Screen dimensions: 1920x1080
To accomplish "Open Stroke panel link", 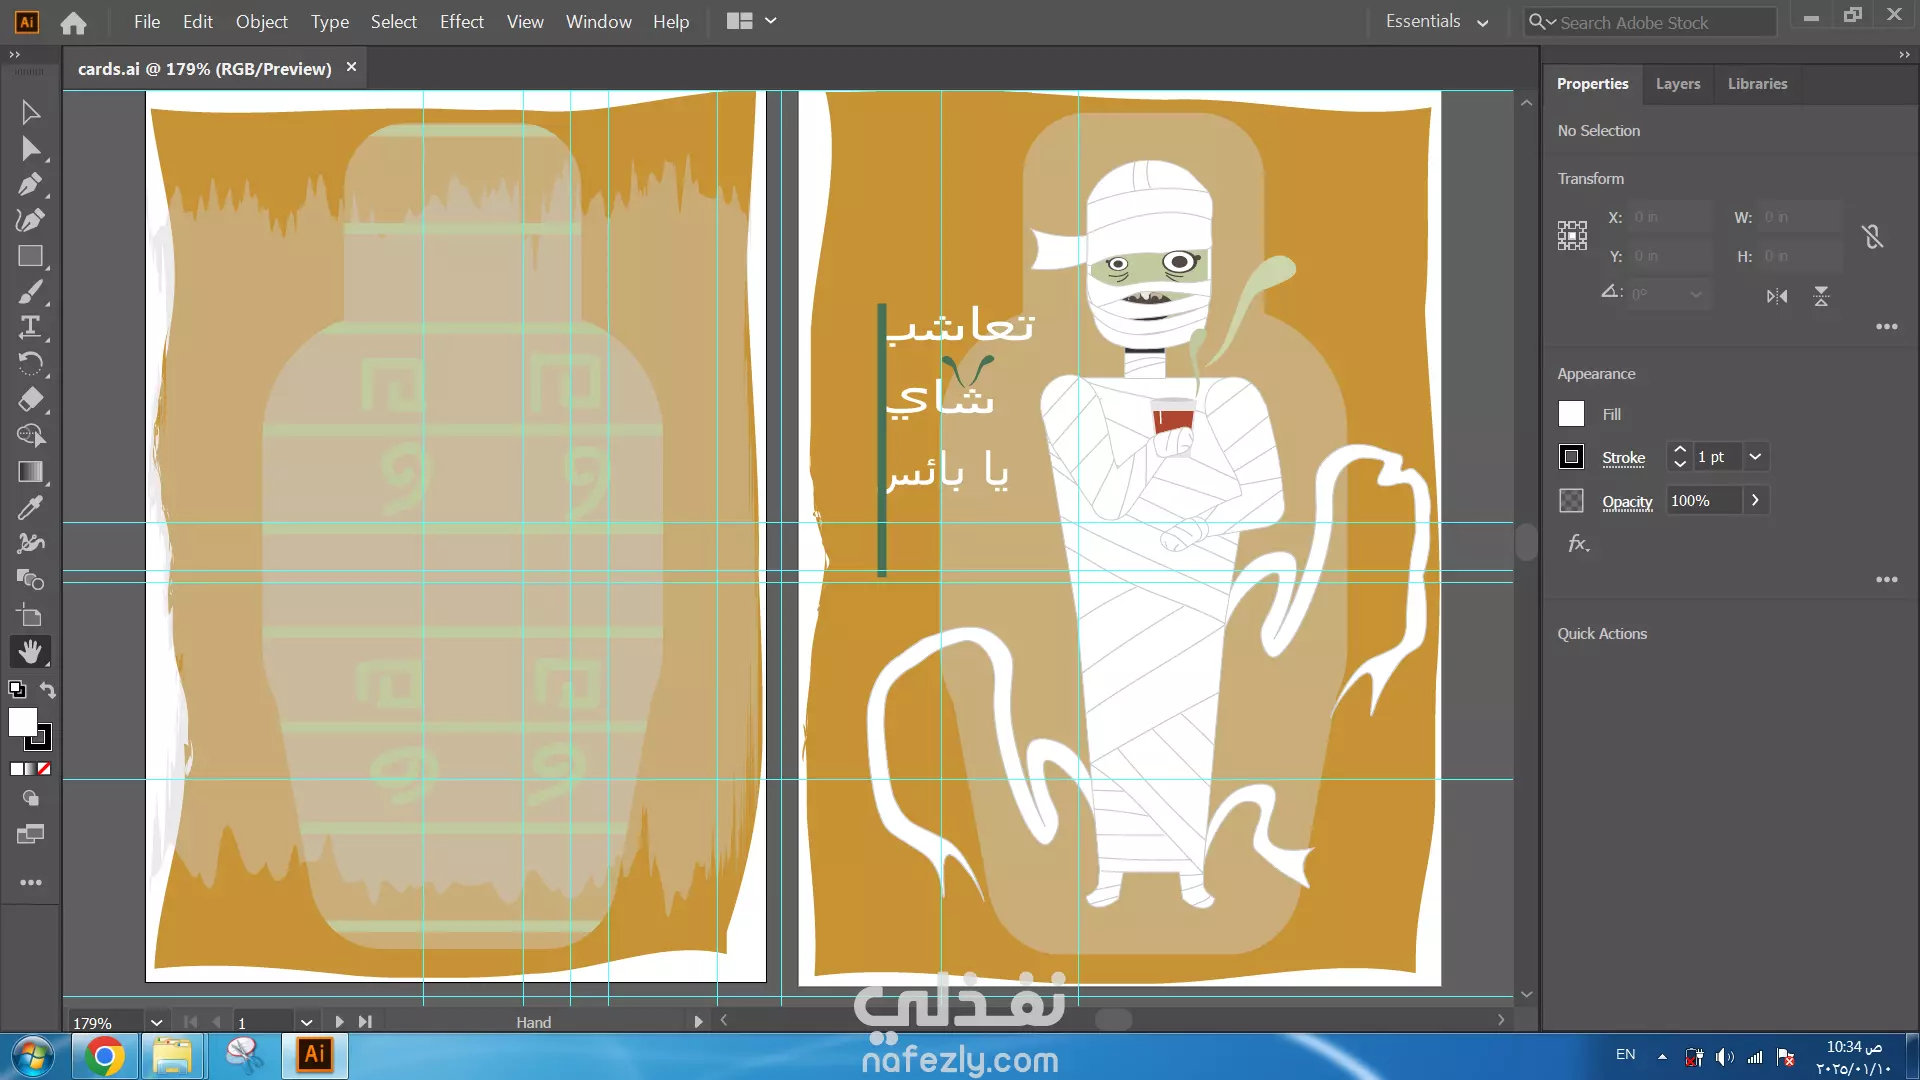I will [x=1623, y=458].
